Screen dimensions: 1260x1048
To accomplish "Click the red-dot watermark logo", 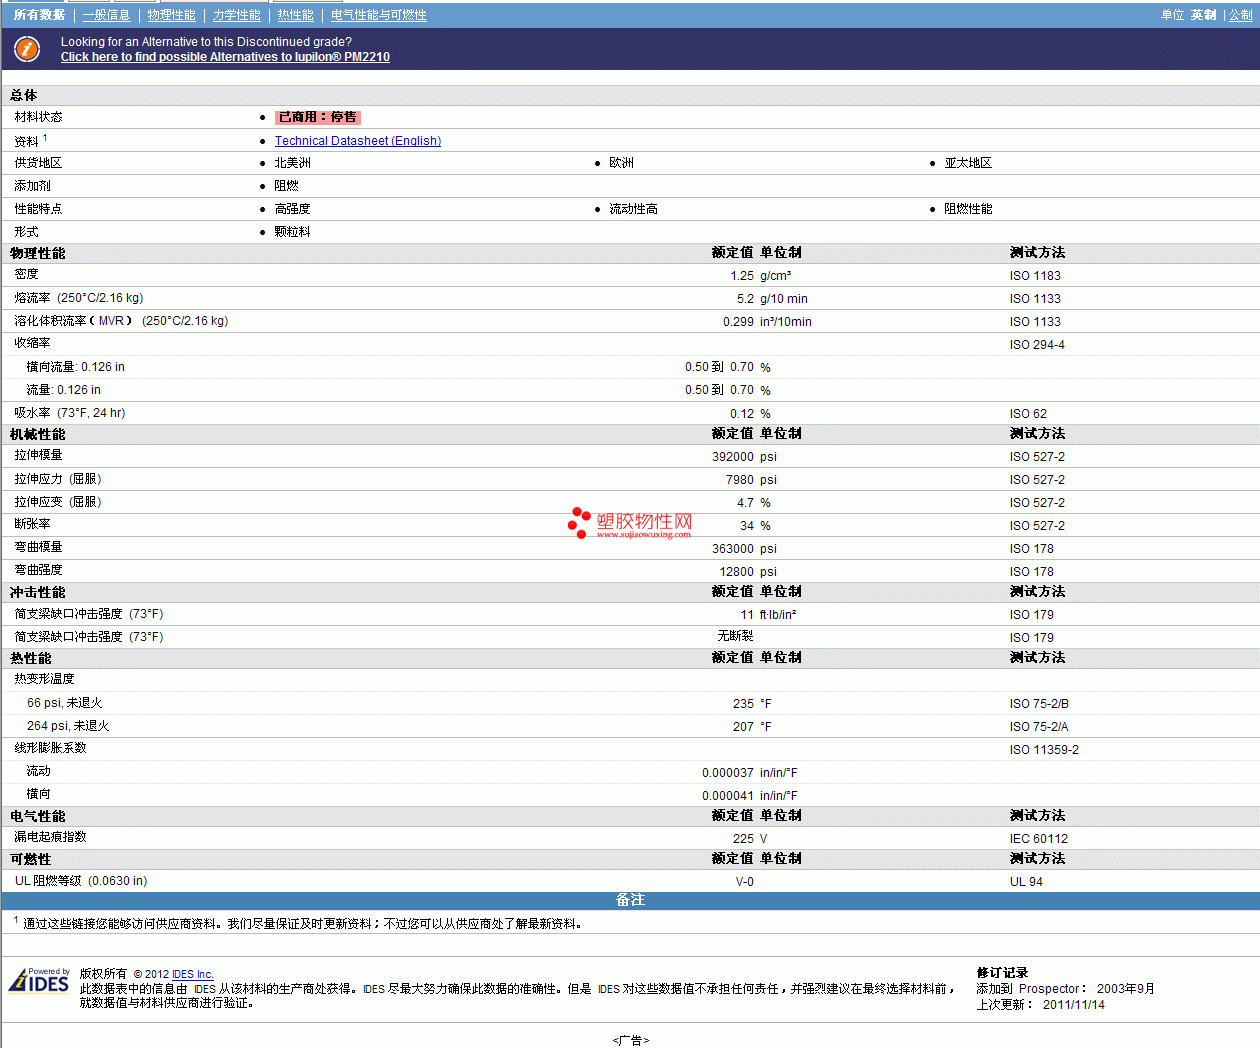I will (x=579, y=522).
